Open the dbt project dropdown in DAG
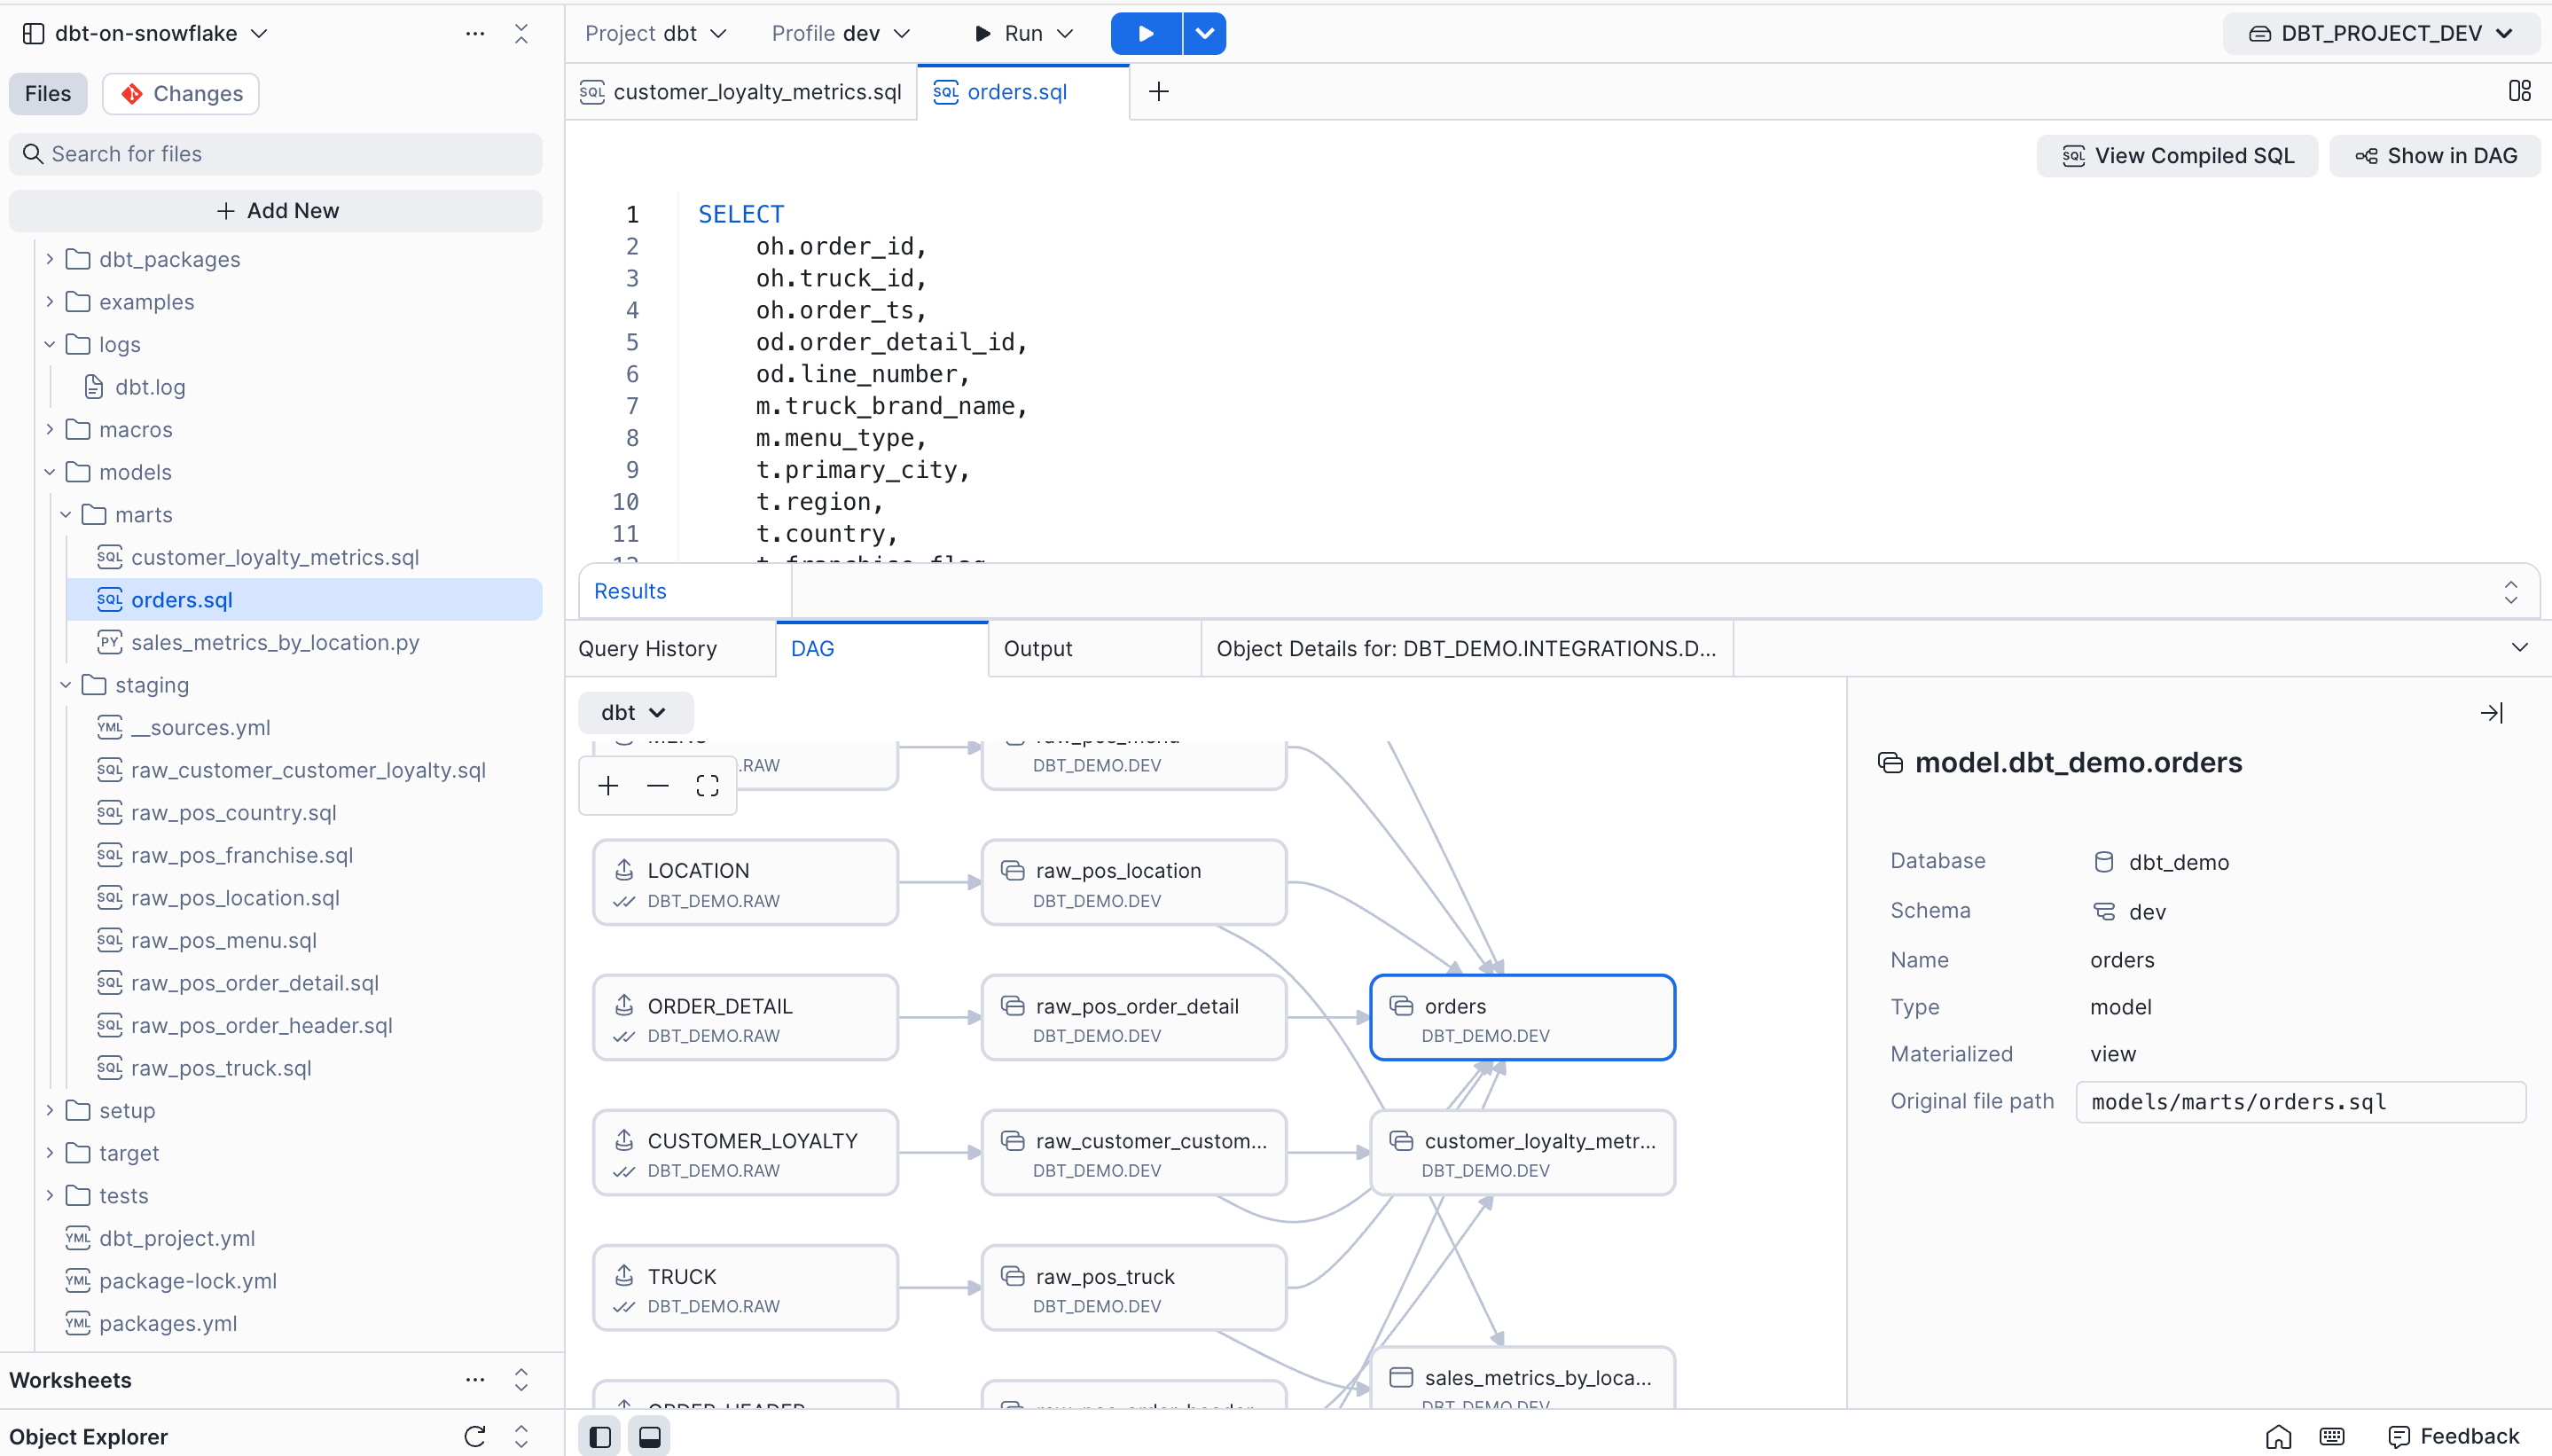 pos(635,713)
